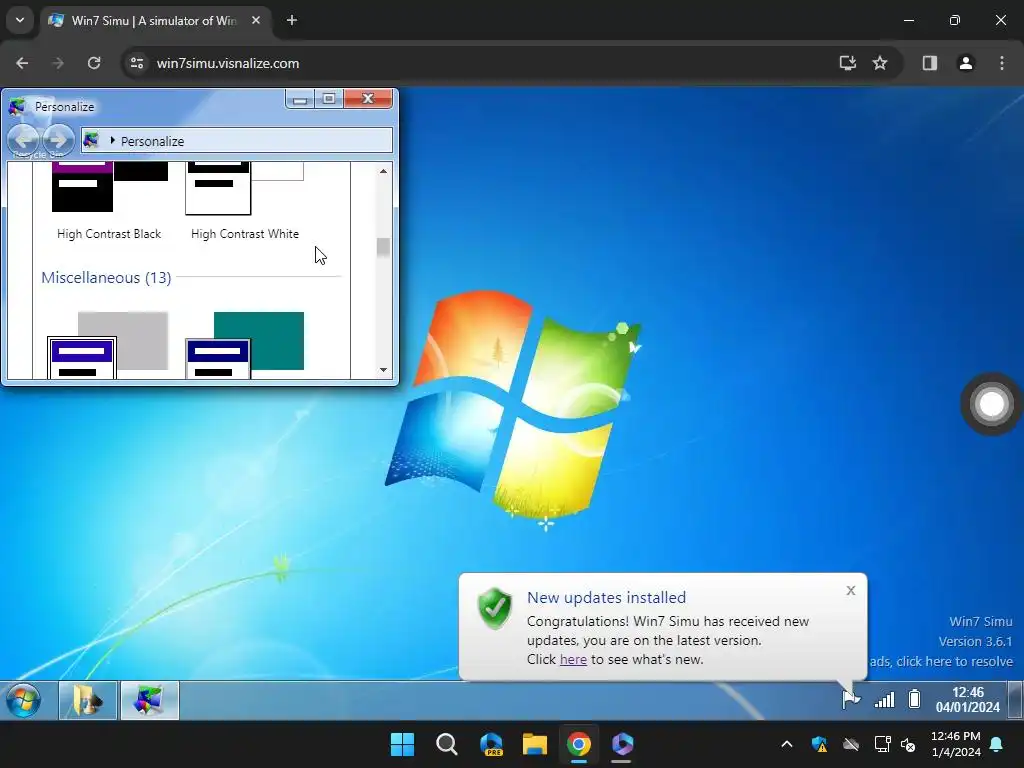Image resolution: width=1024 pixels, height=768 pixels.
Task: Click the Chrome URL win7simu.visnalize.com
Action: [228, 63]
